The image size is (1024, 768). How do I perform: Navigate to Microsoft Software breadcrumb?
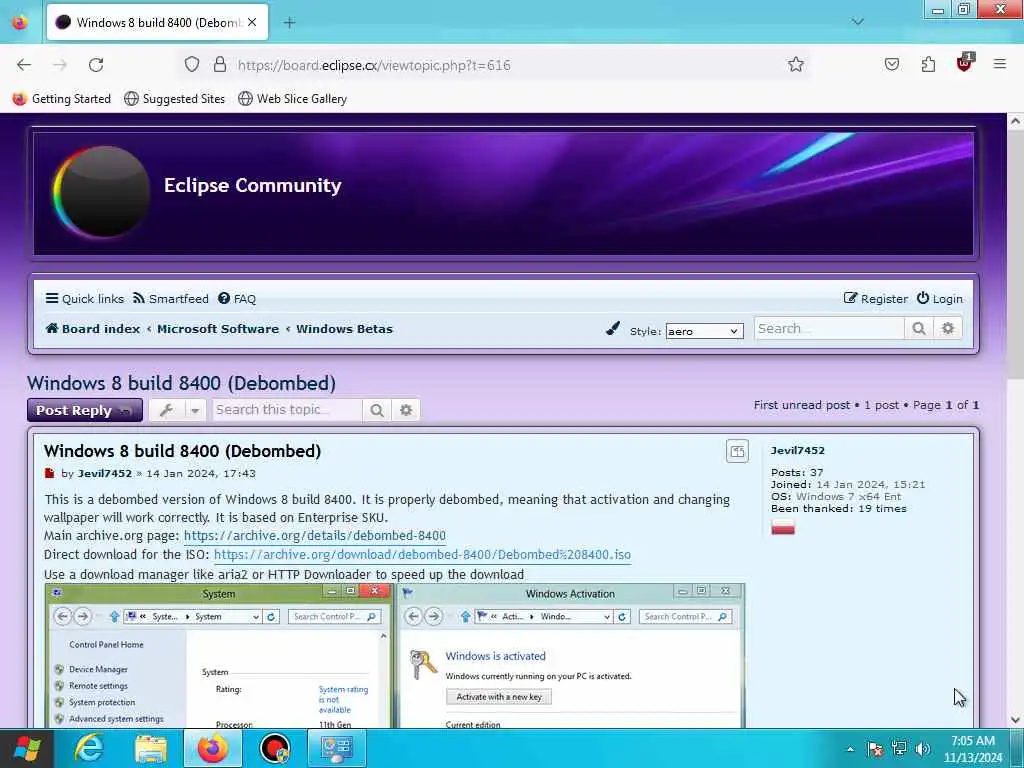(218, 328)
